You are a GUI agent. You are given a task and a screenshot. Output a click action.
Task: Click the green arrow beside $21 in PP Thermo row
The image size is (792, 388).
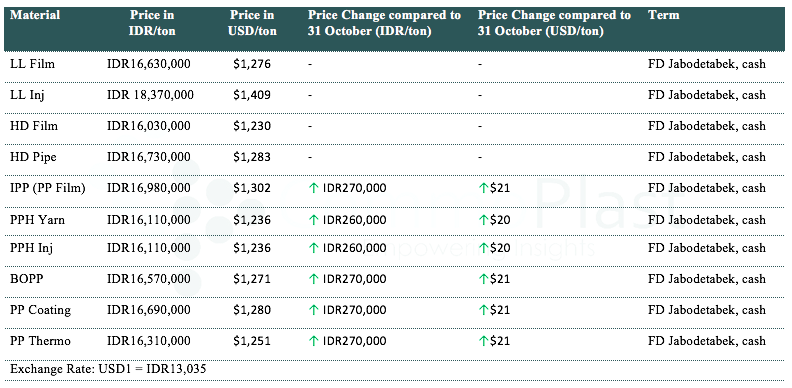(483, 341)
